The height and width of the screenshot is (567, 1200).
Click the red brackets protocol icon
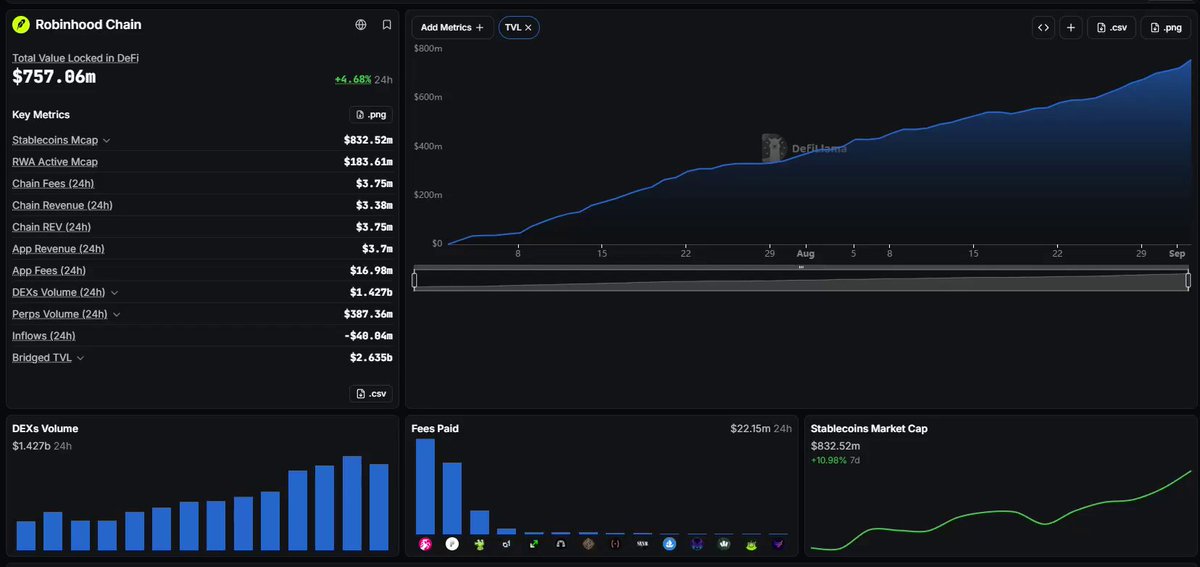coord(615,544)
